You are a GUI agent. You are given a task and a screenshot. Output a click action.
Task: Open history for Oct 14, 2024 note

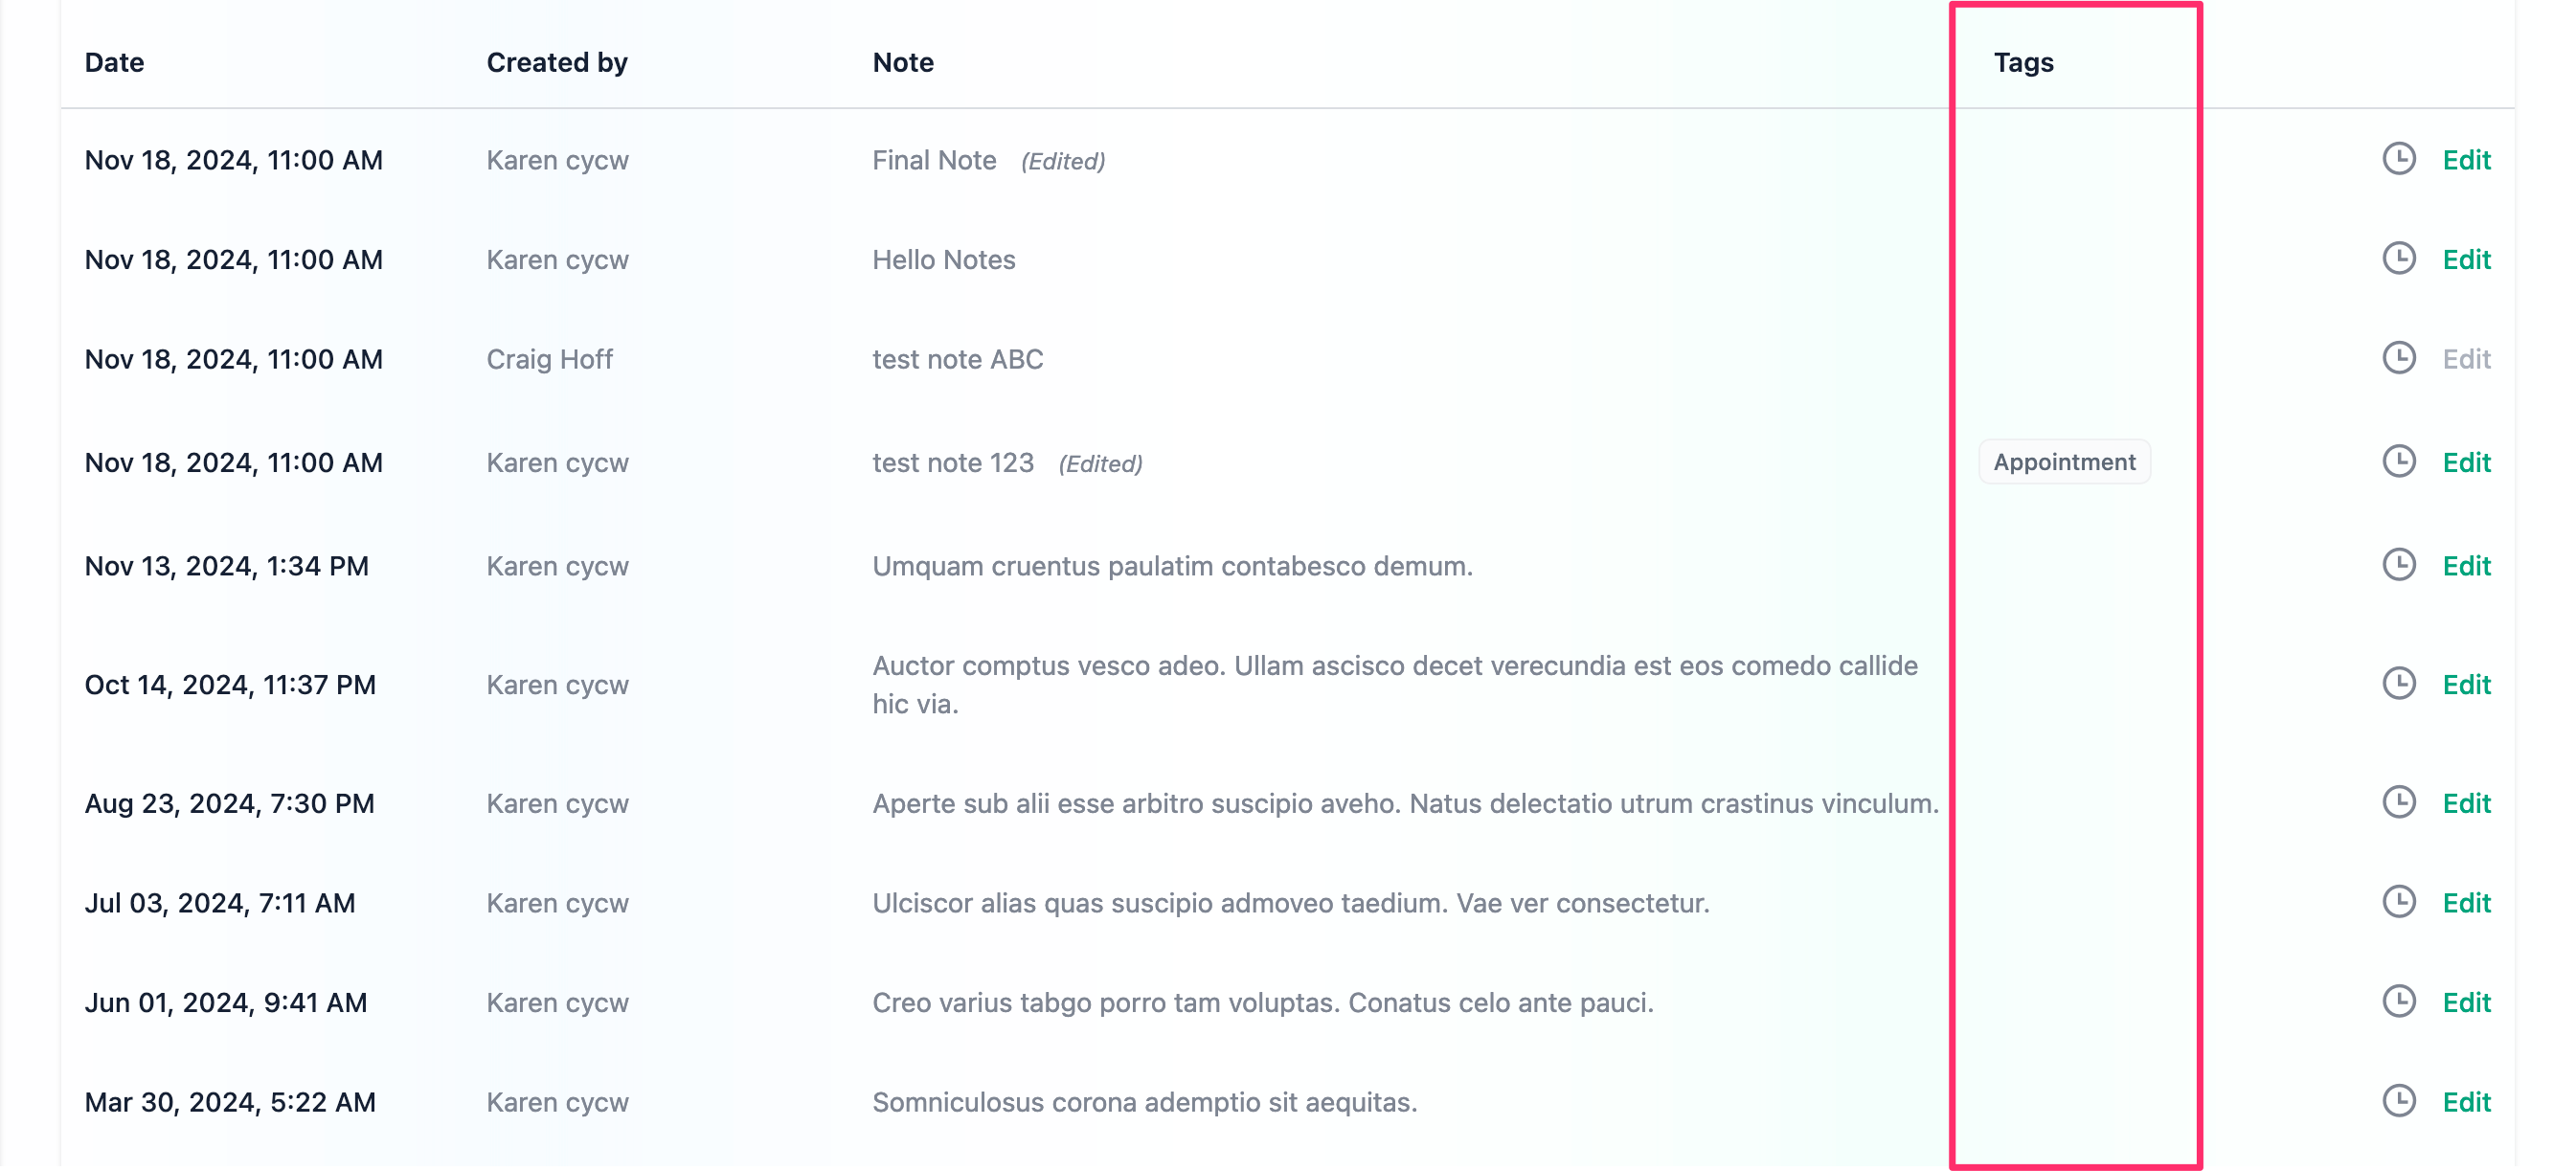click(2398, 684)
